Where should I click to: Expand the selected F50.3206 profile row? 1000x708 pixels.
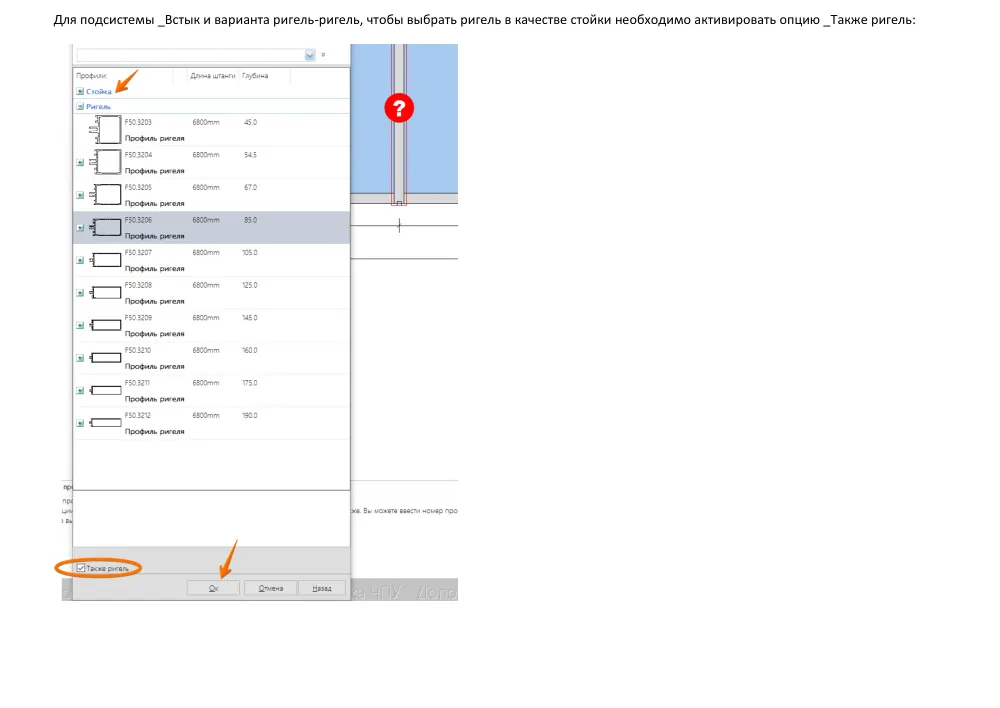click(x=80, y=228)
